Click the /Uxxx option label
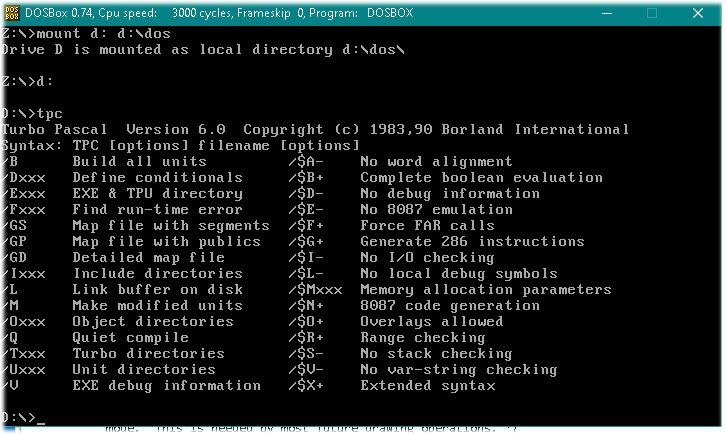The image size is (726, 434). point(24,370)
